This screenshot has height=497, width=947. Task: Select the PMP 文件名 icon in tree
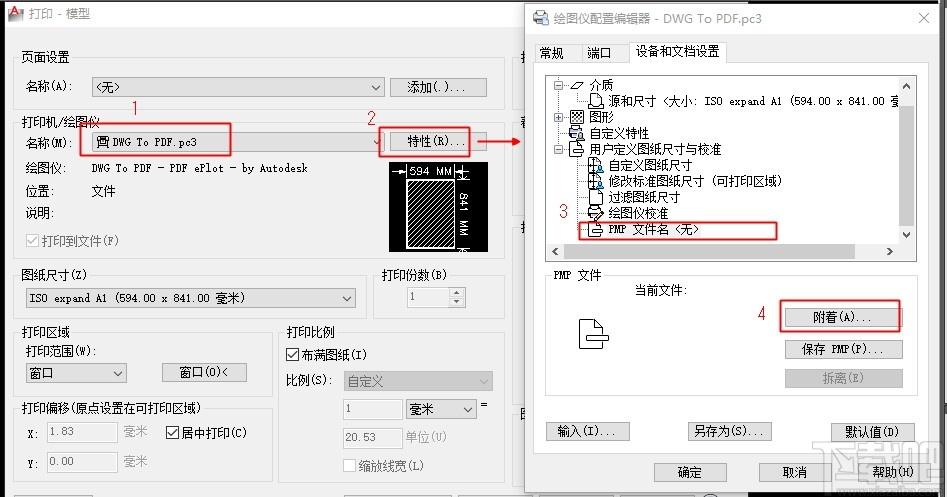click(x=596, y=229)
